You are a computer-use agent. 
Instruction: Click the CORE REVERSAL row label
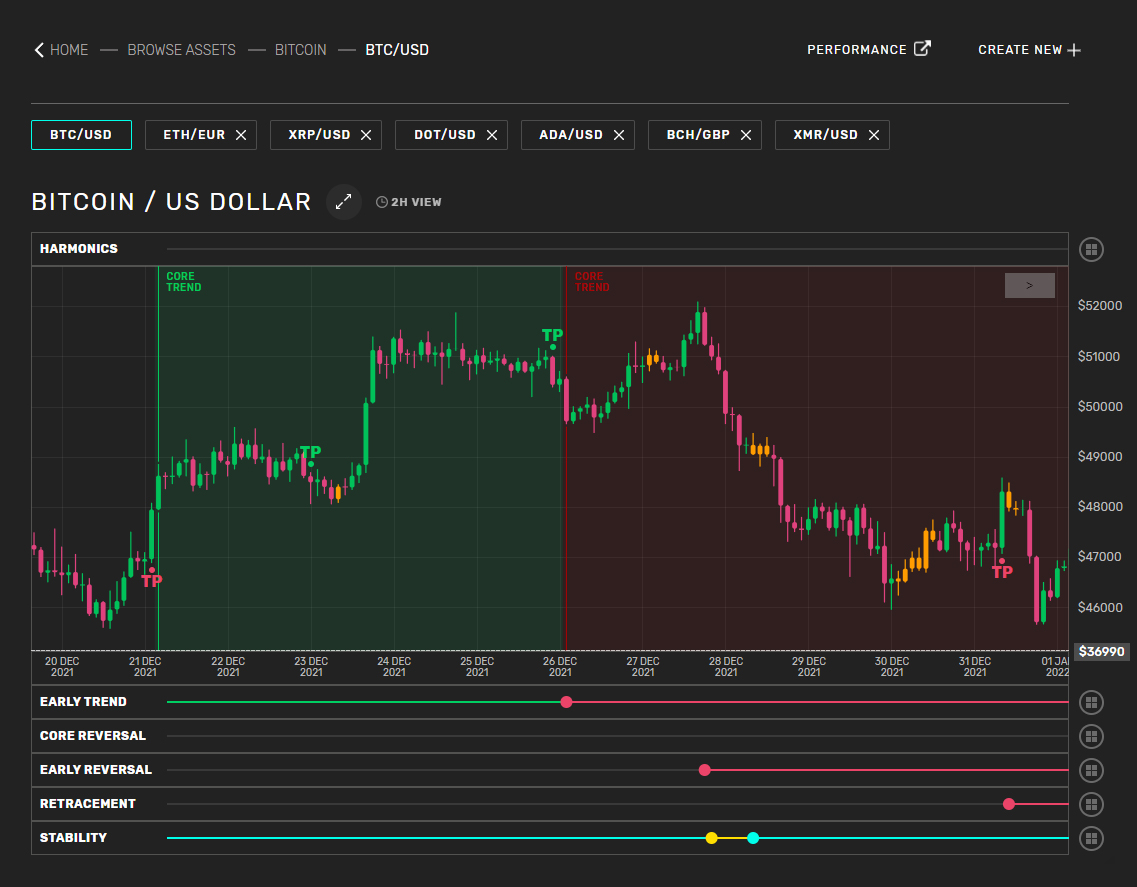[93, 736]
